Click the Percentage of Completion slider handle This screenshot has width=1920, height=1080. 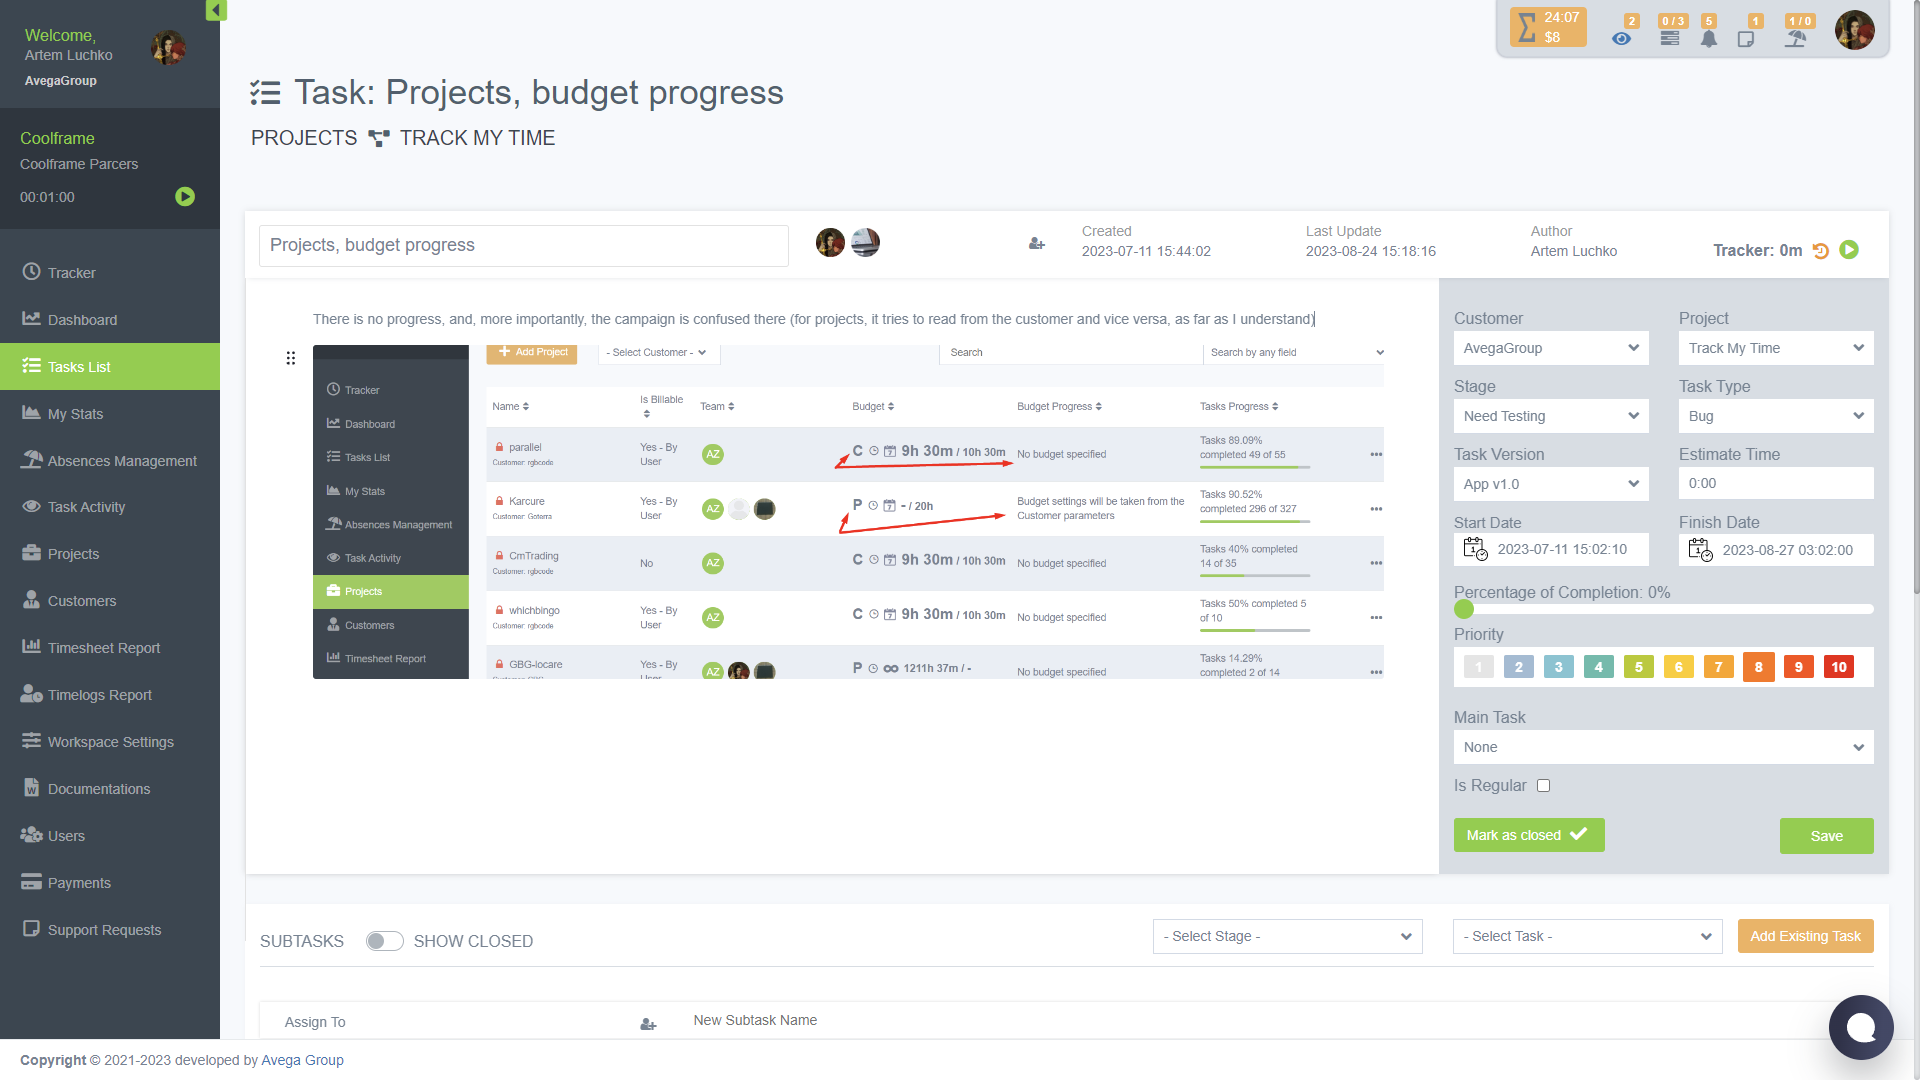pyautogui.click(x=1464, y=609)
